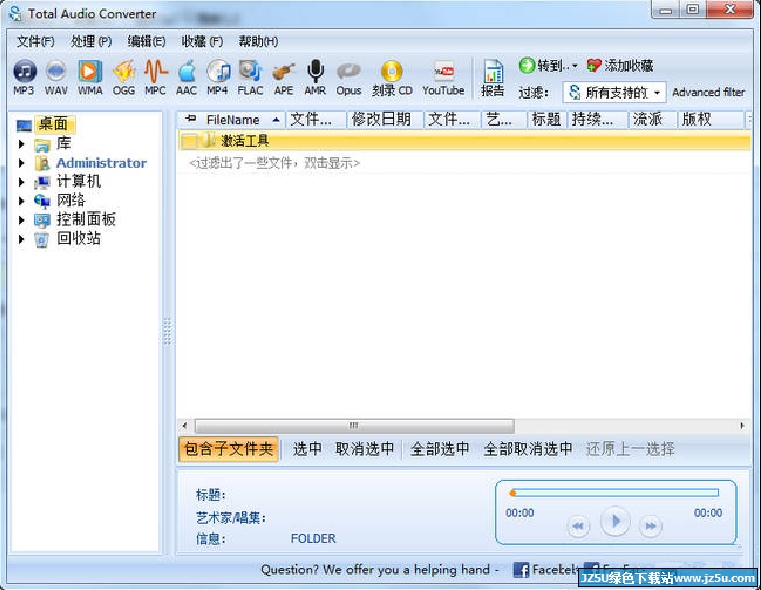Screen dimensions: 761x590
Task: Pick the MP4 format icon
Action: [217, 77]
